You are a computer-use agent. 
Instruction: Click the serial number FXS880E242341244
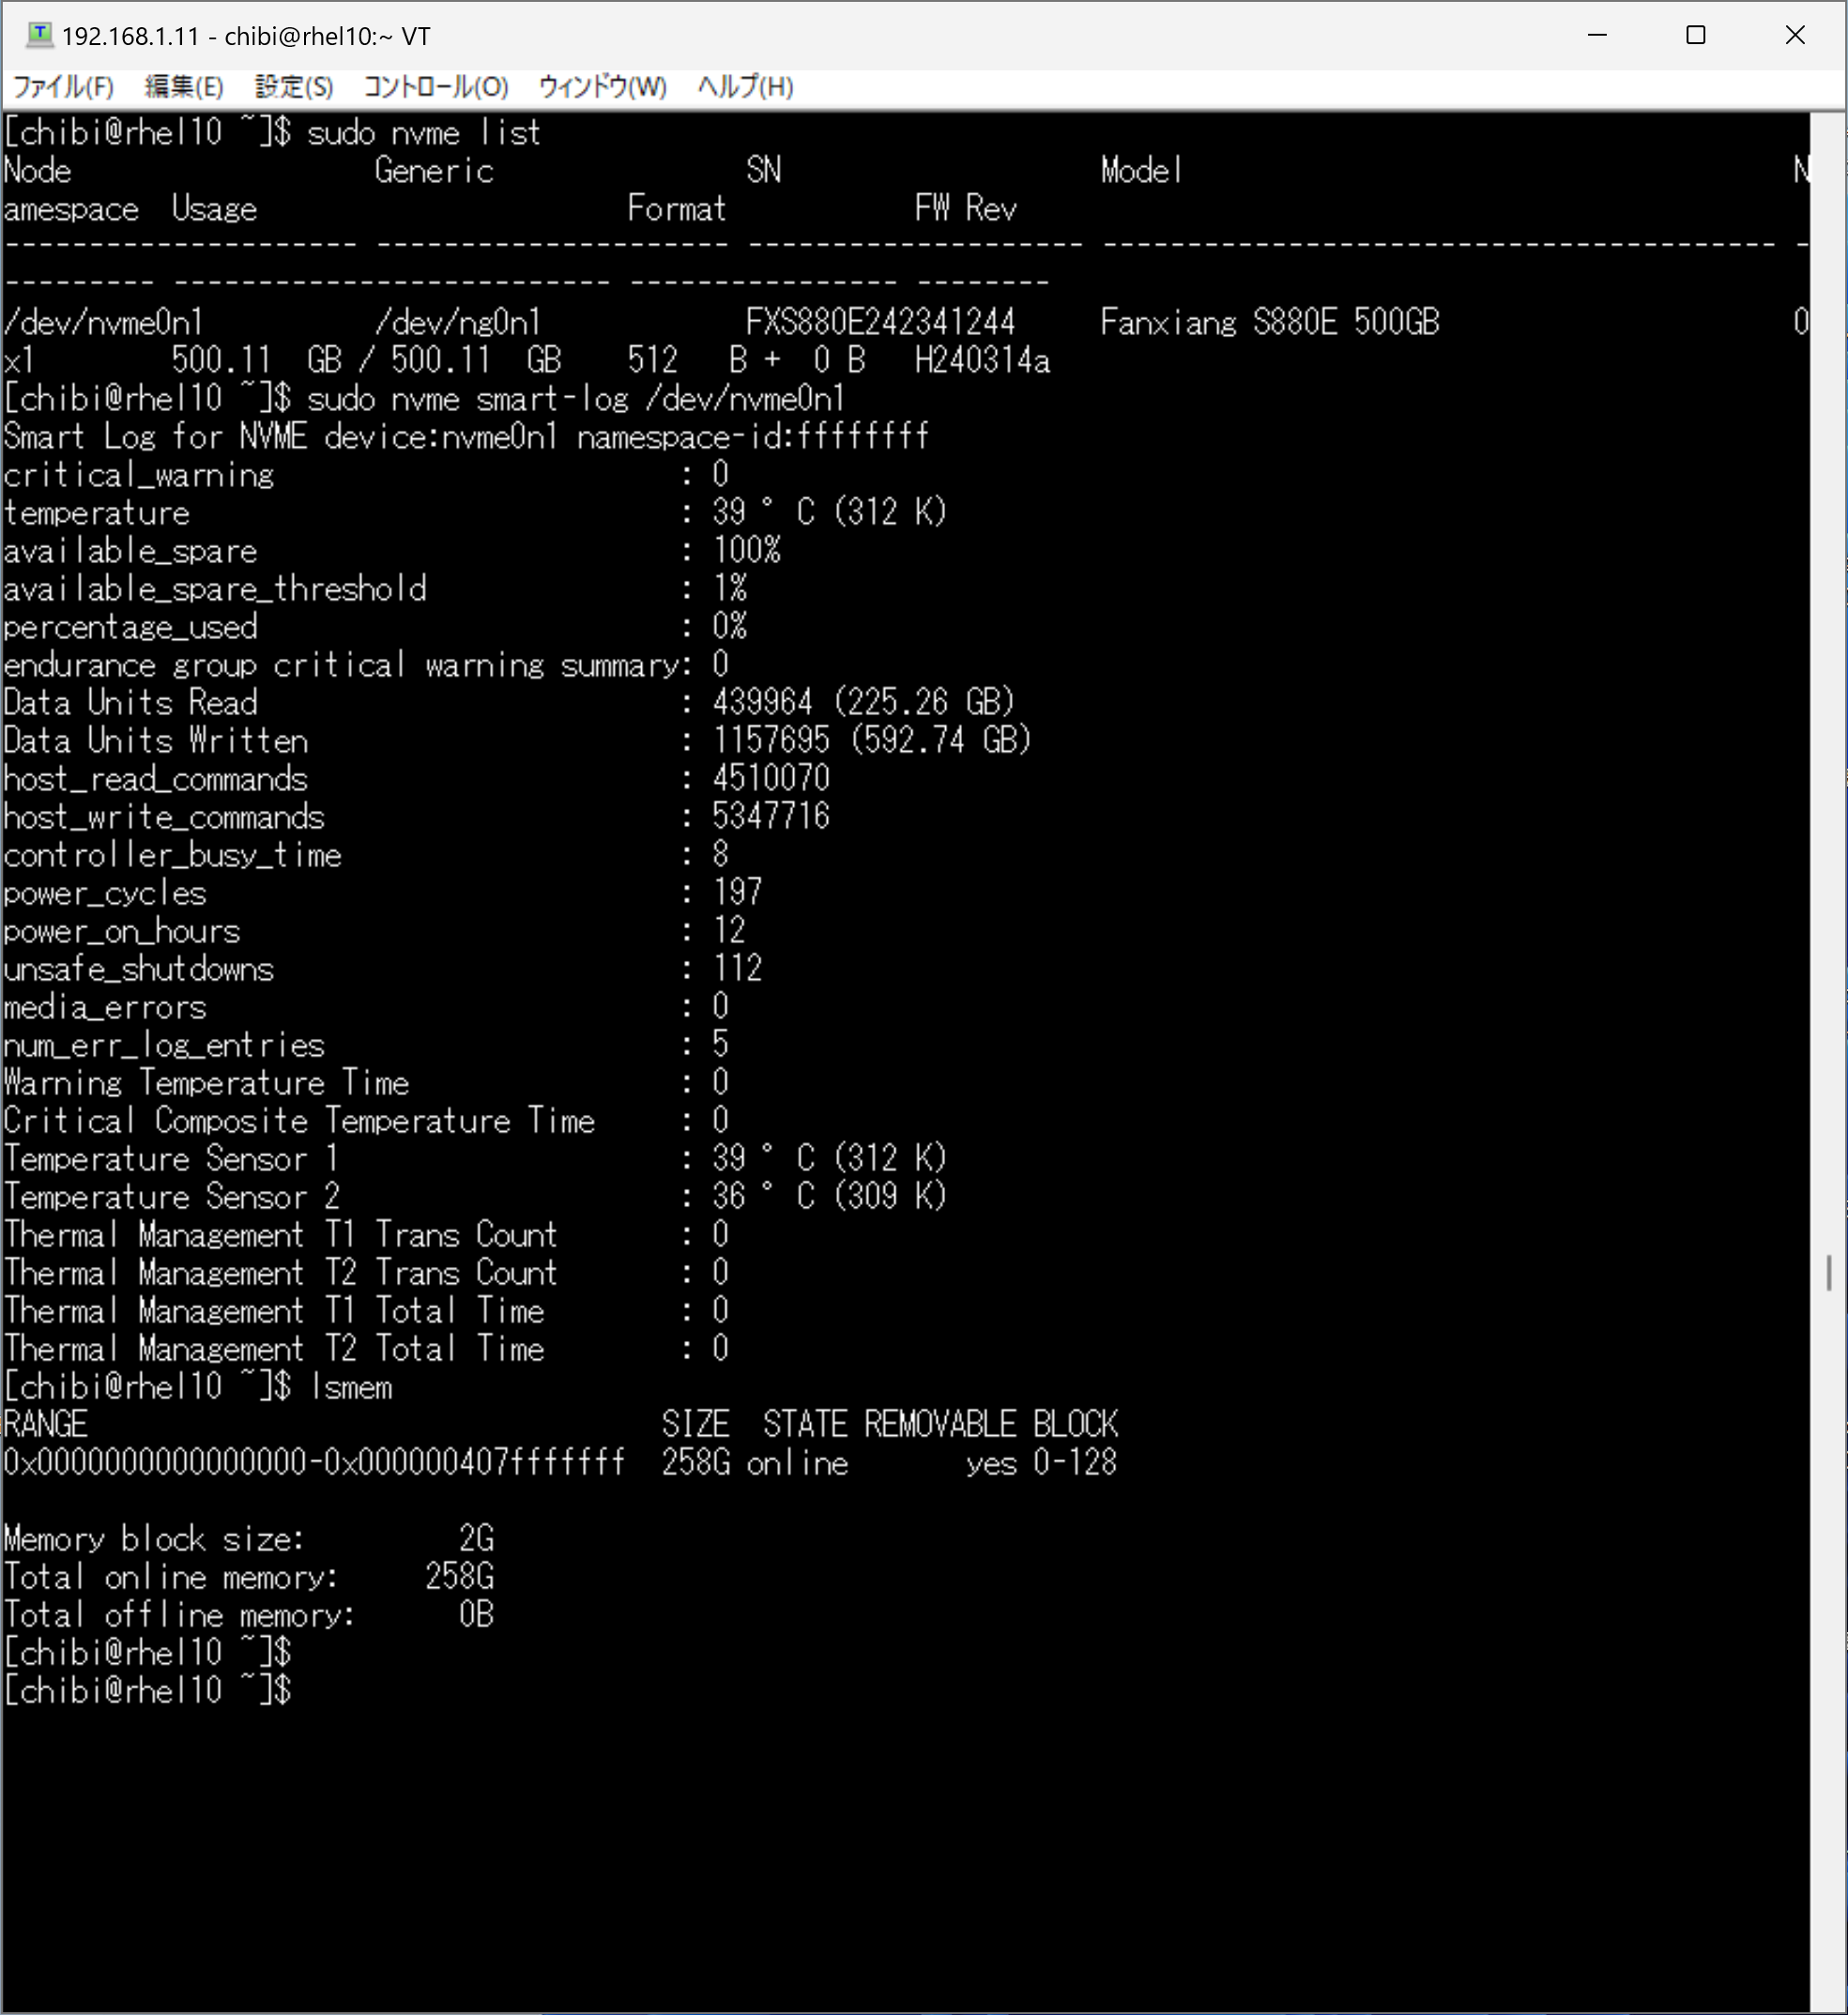[x=880, y=323]
